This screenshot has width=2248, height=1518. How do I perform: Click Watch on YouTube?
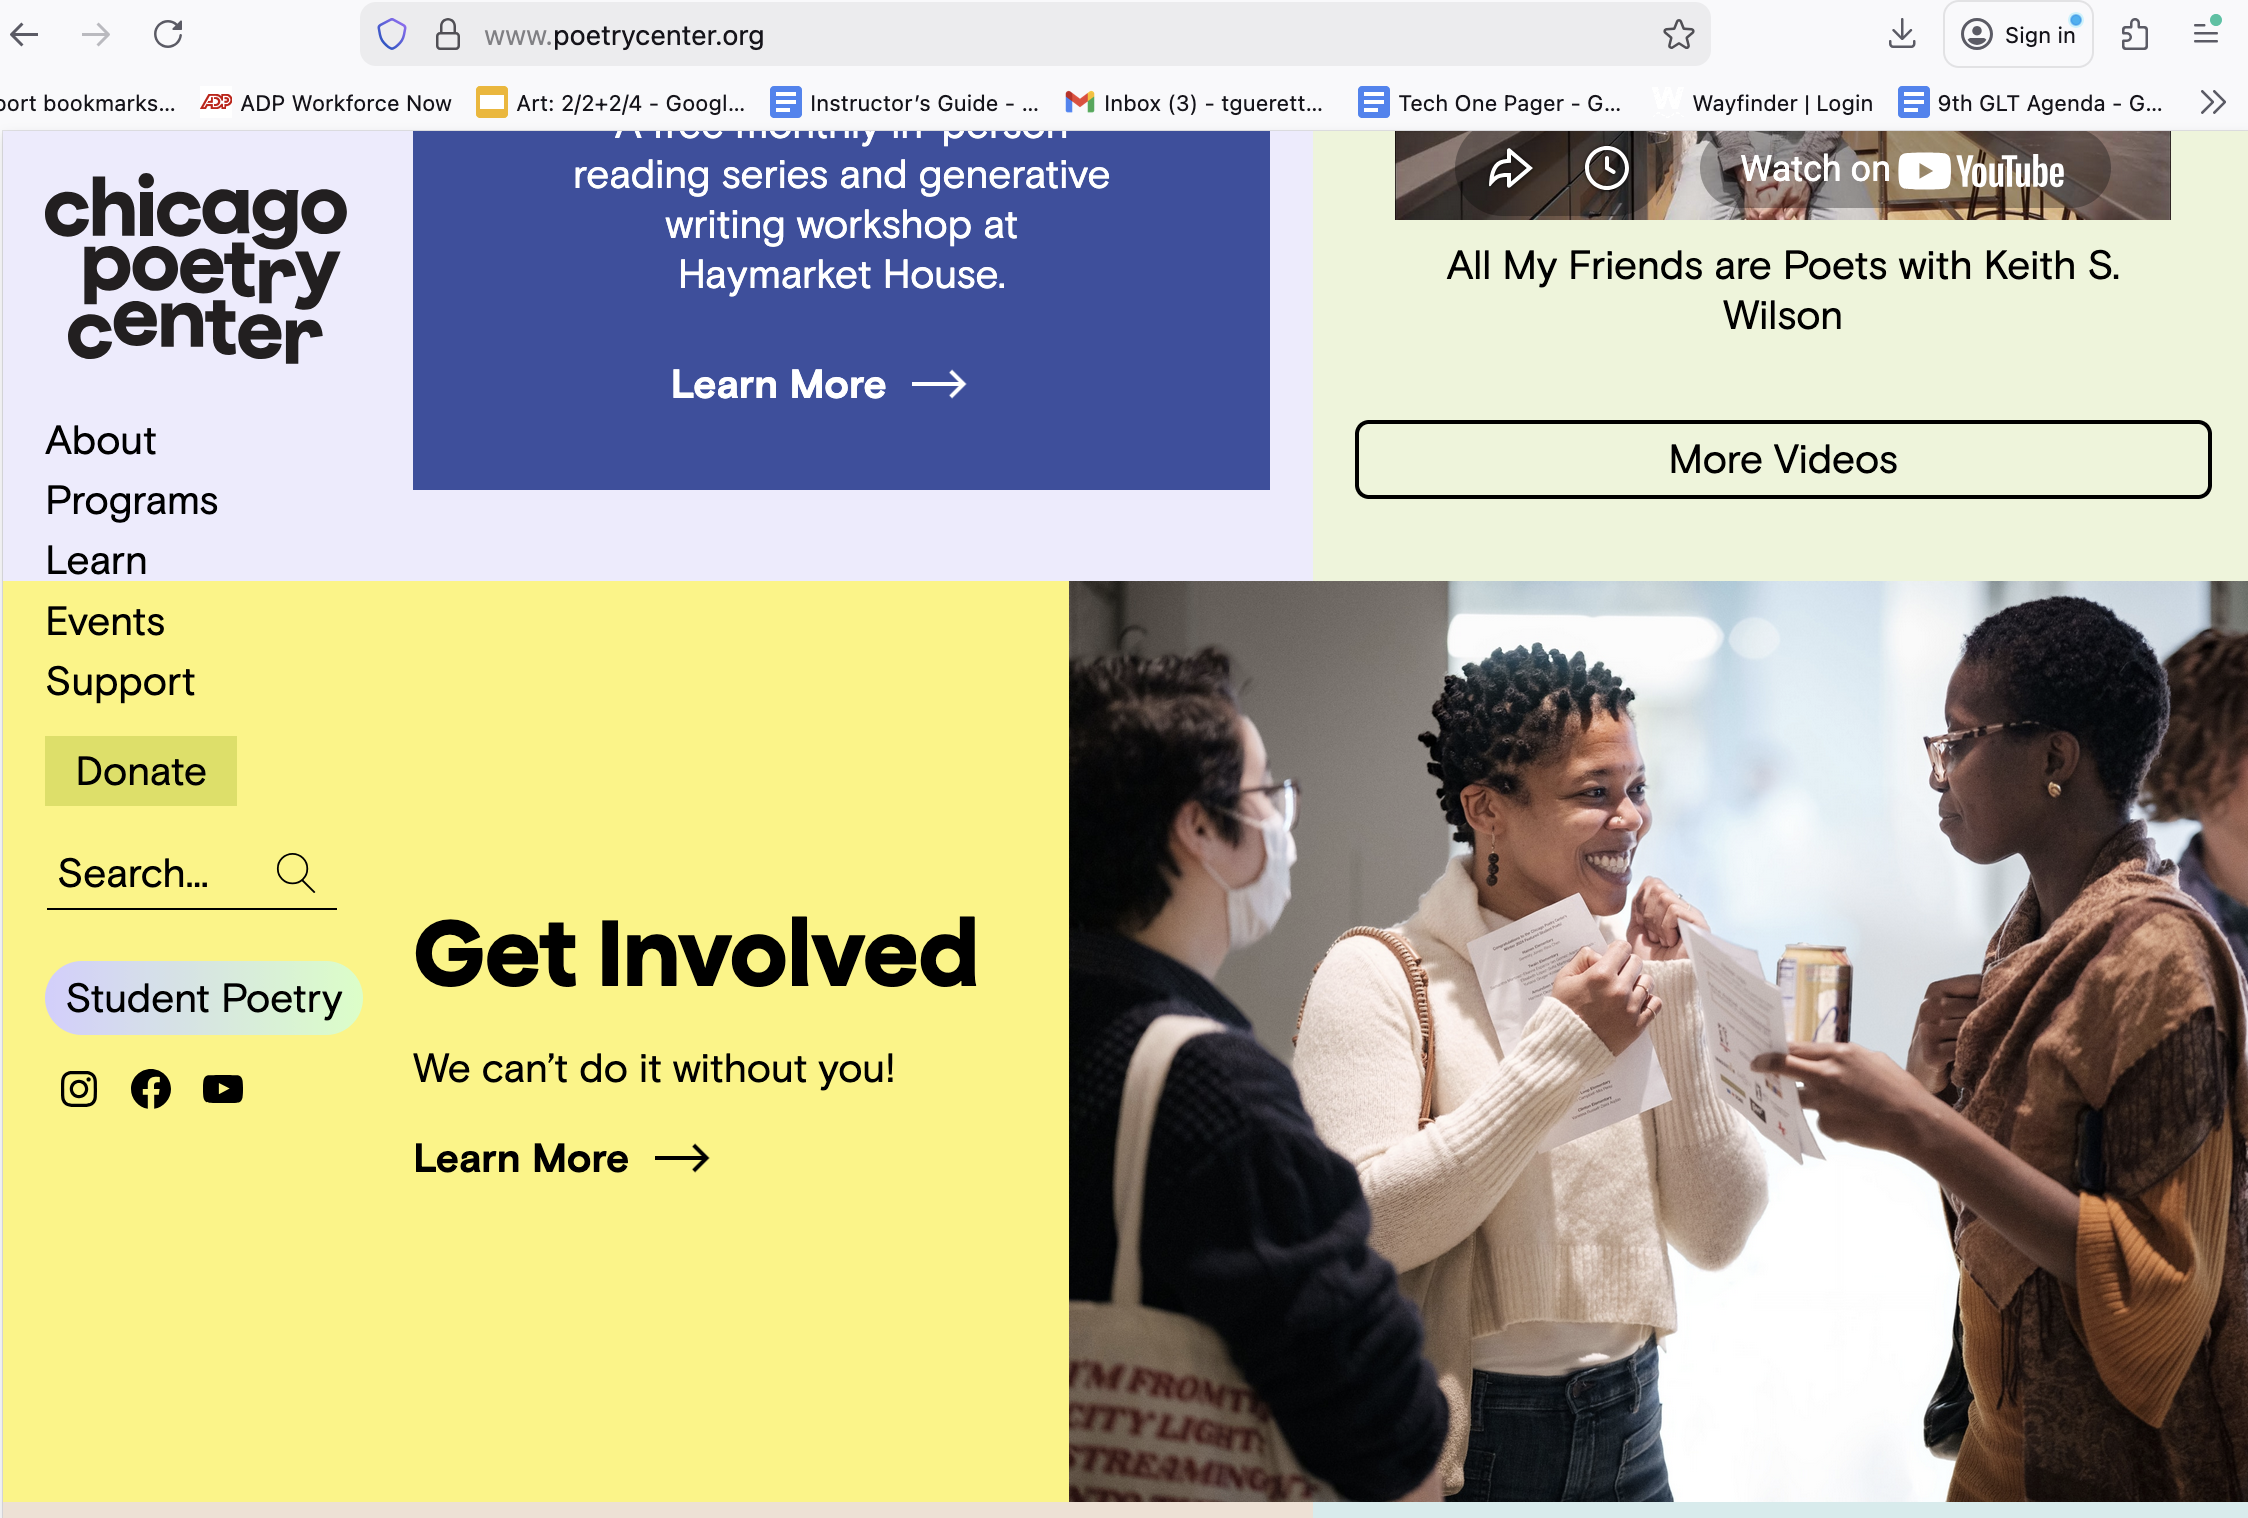tap(1901, 169)
